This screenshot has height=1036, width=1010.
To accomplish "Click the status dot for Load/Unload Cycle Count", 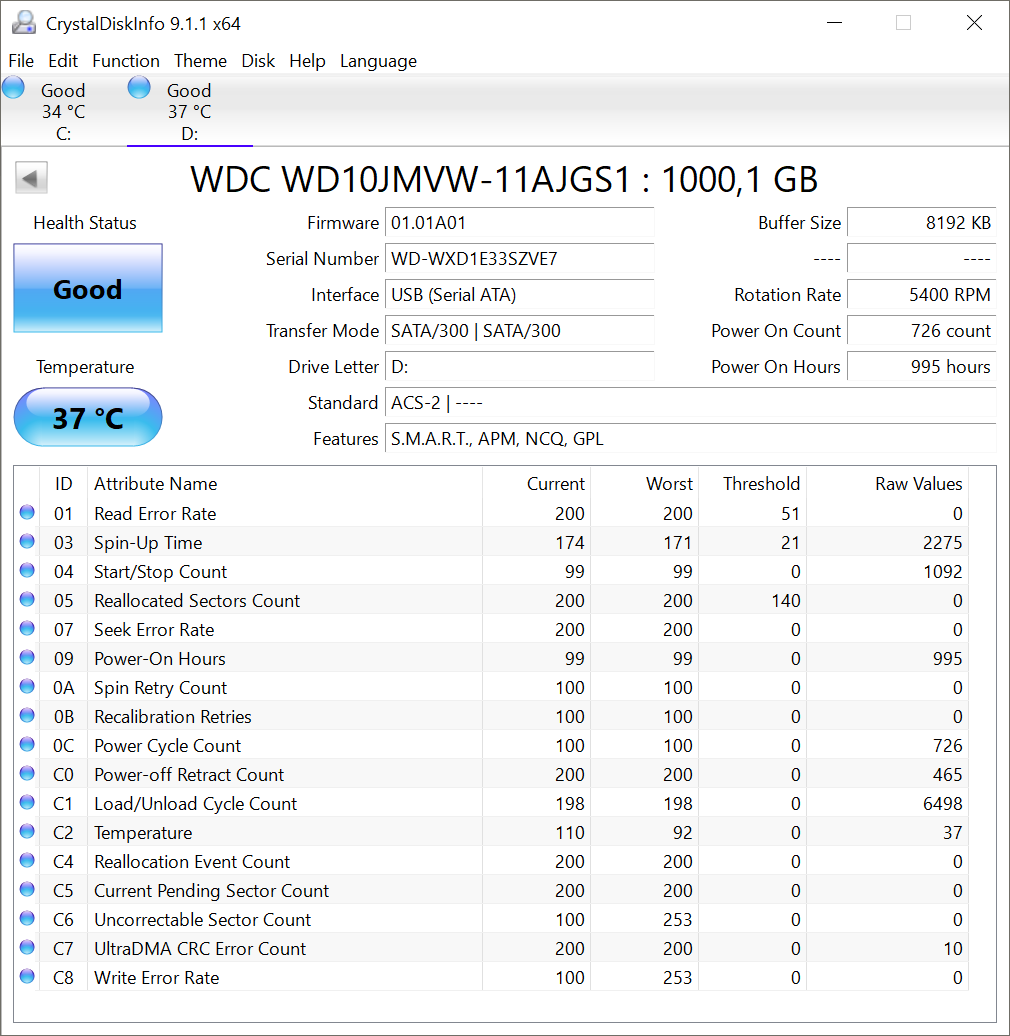I will pos(27,802).
